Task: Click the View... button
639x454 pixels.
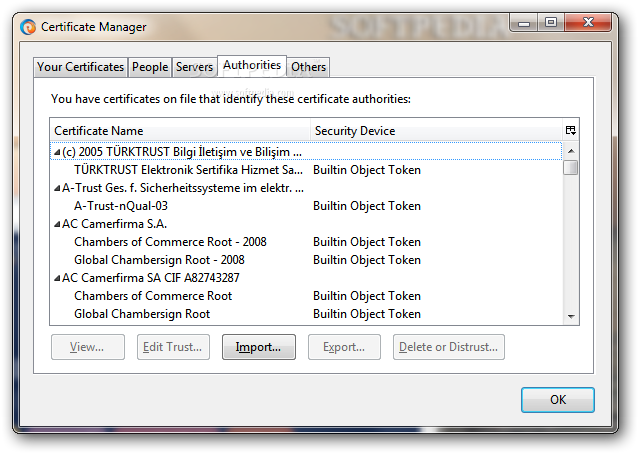Action: (88, 347)
